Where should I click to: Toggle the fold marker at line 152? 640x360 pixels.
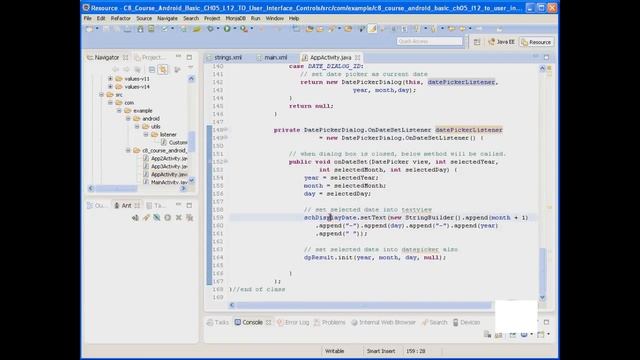coord(226,162)
